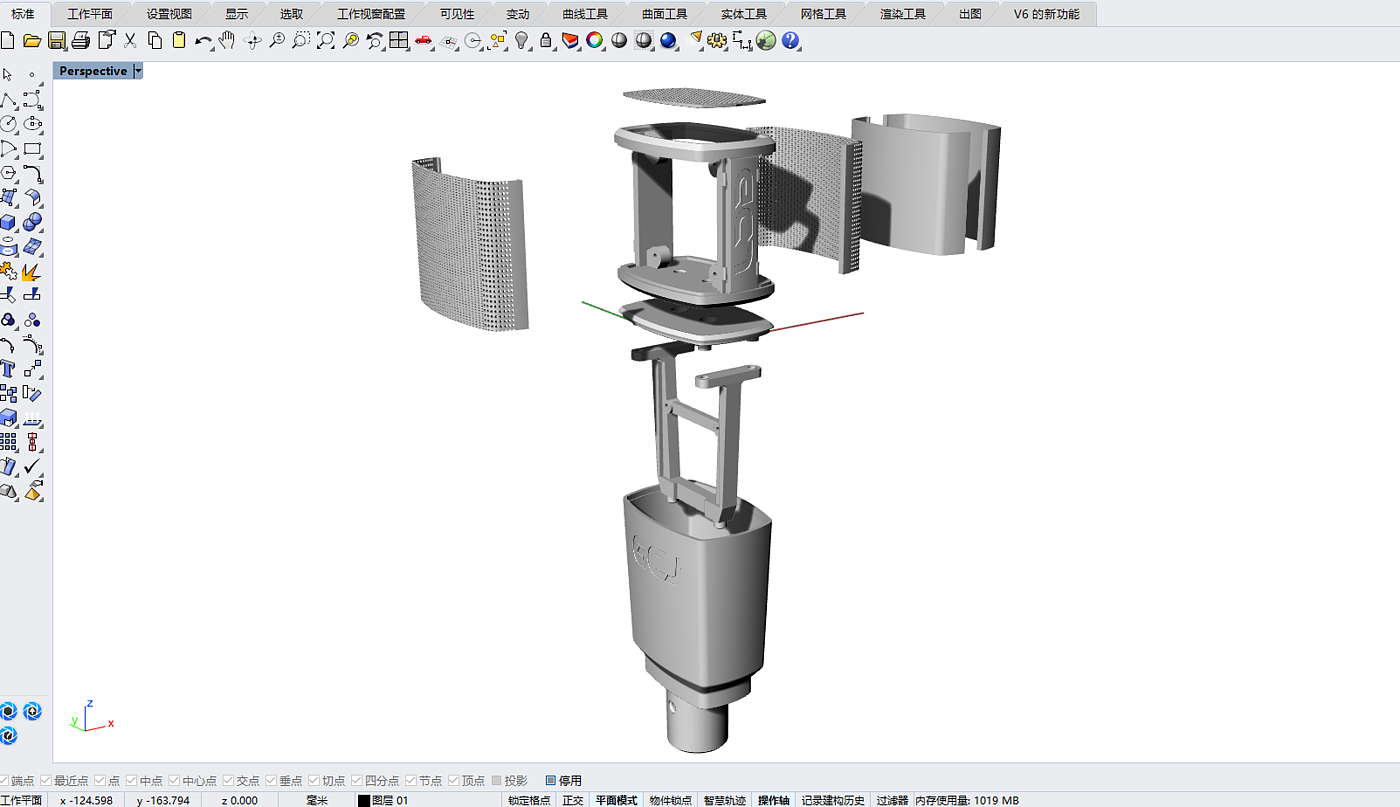Switch to the 曲线工具 tab
The width and height of the screenshot is (1400, 807).
pyautogui.click(x=585, y=14)
